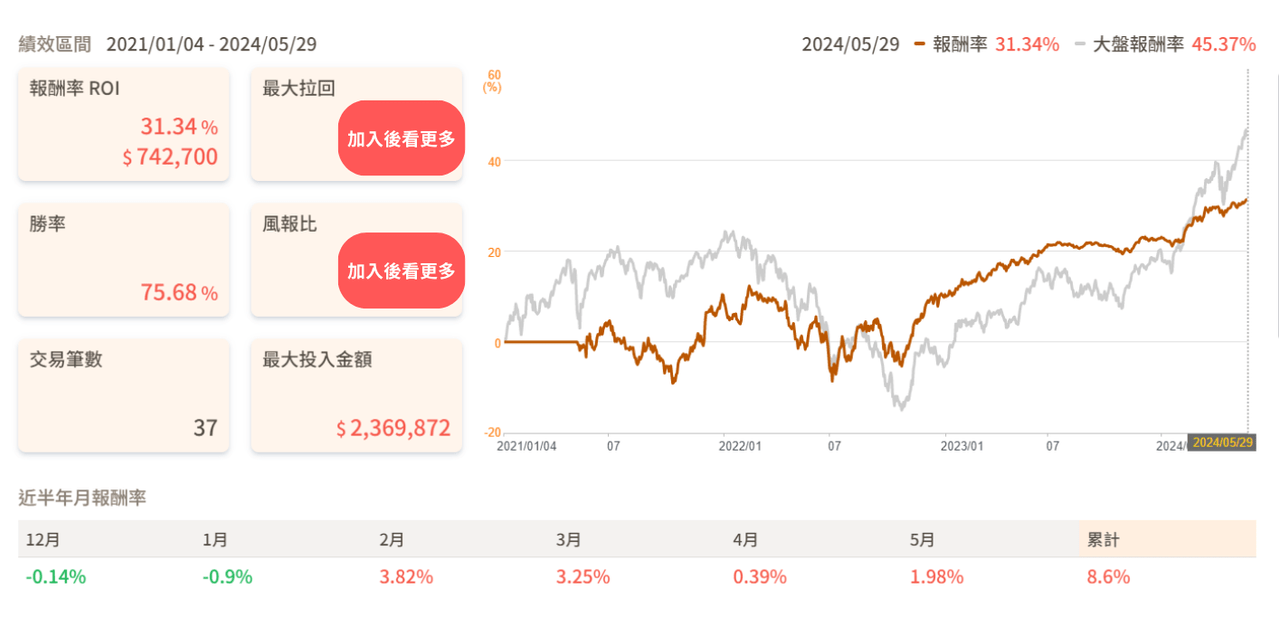Click the 加入後看更多 button on 最大拉回 card
Viewport: 1279px width, 617px height.
tap(401, 138)
